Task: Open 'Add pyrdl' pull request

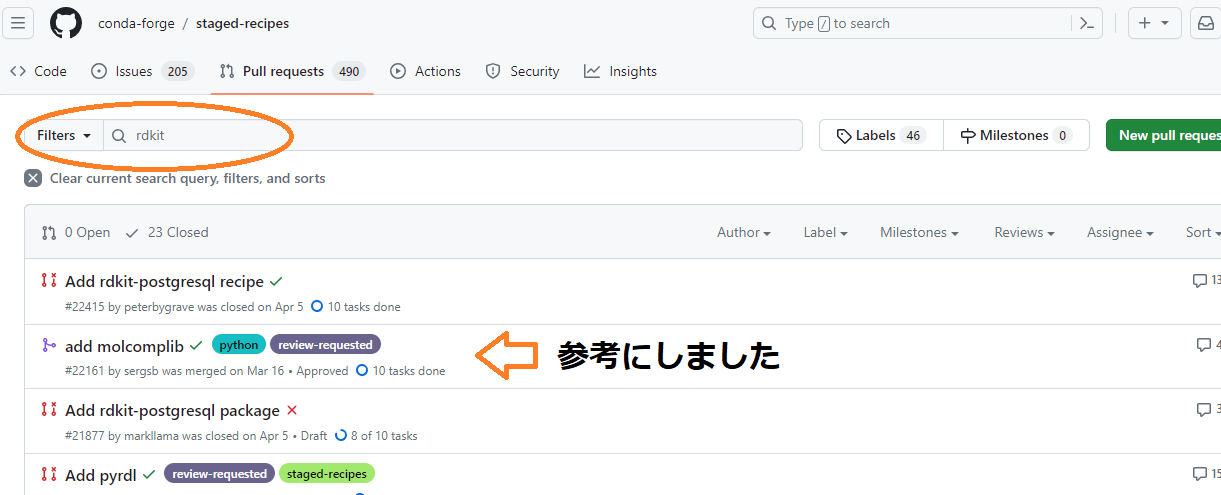Action: coord(101,475)
